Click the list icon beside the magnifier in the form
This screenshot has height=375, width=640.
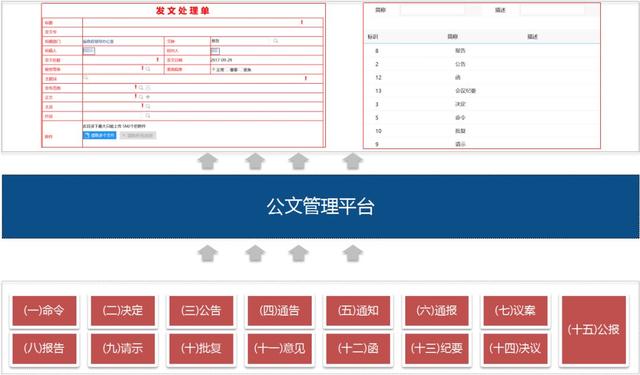click(148, 88)
